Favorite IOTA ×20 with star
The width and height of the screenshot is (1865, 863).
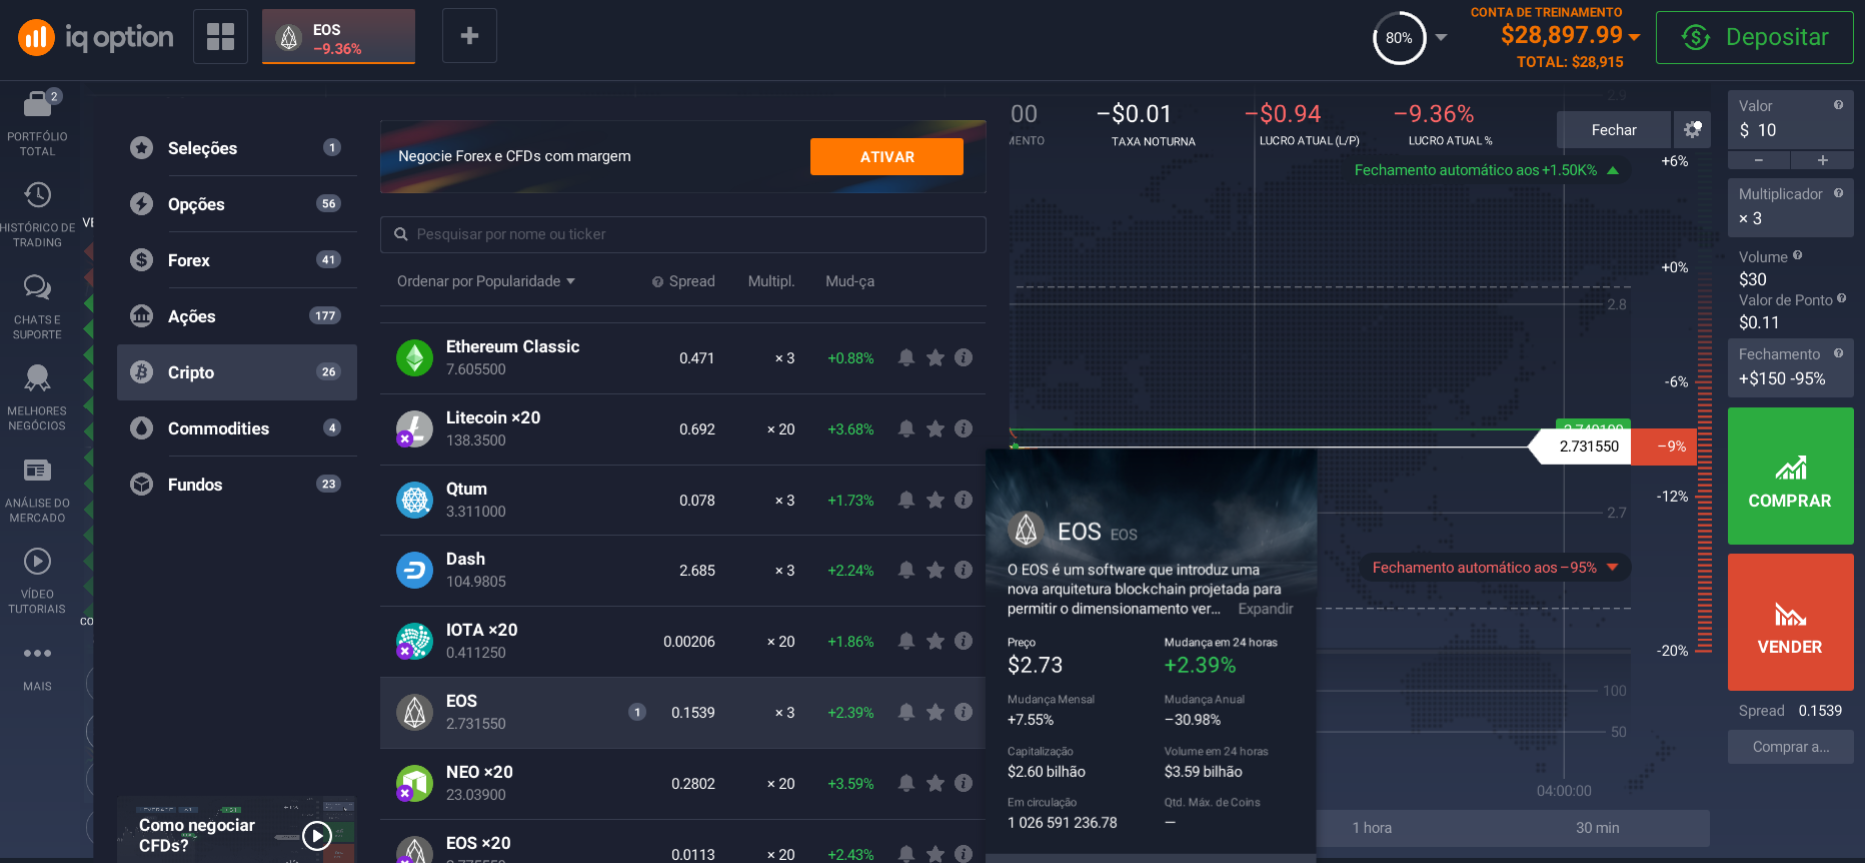point(935,641)
